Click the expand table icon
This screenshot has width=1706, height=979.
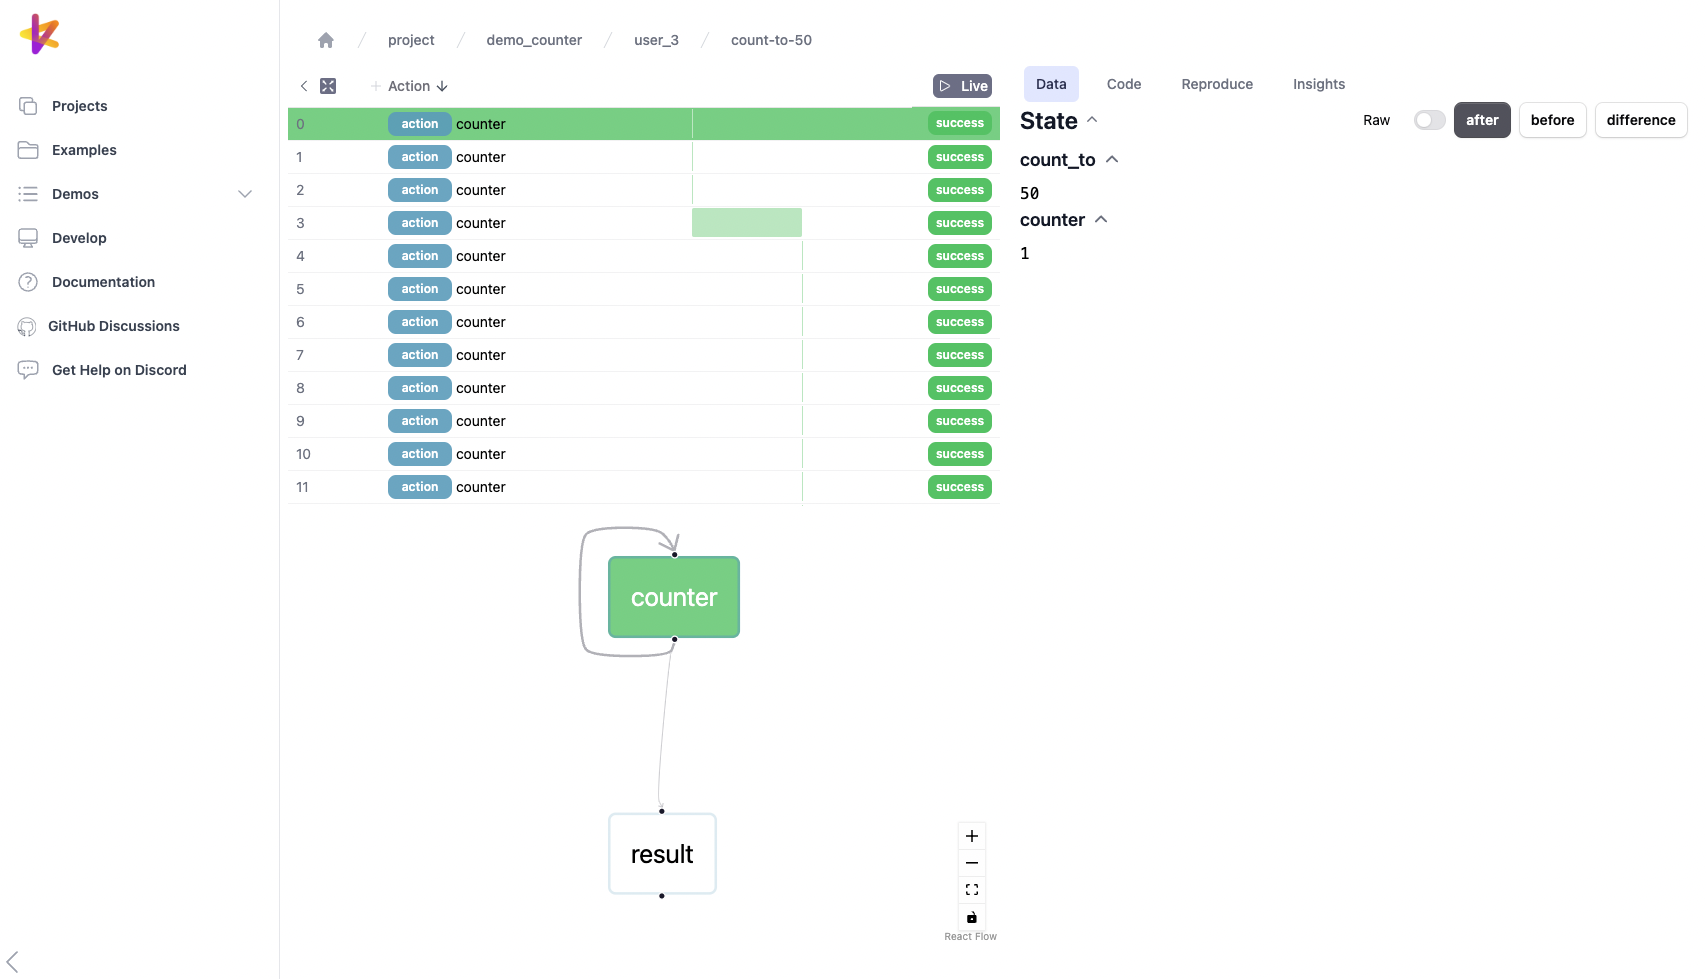[328, 86]
